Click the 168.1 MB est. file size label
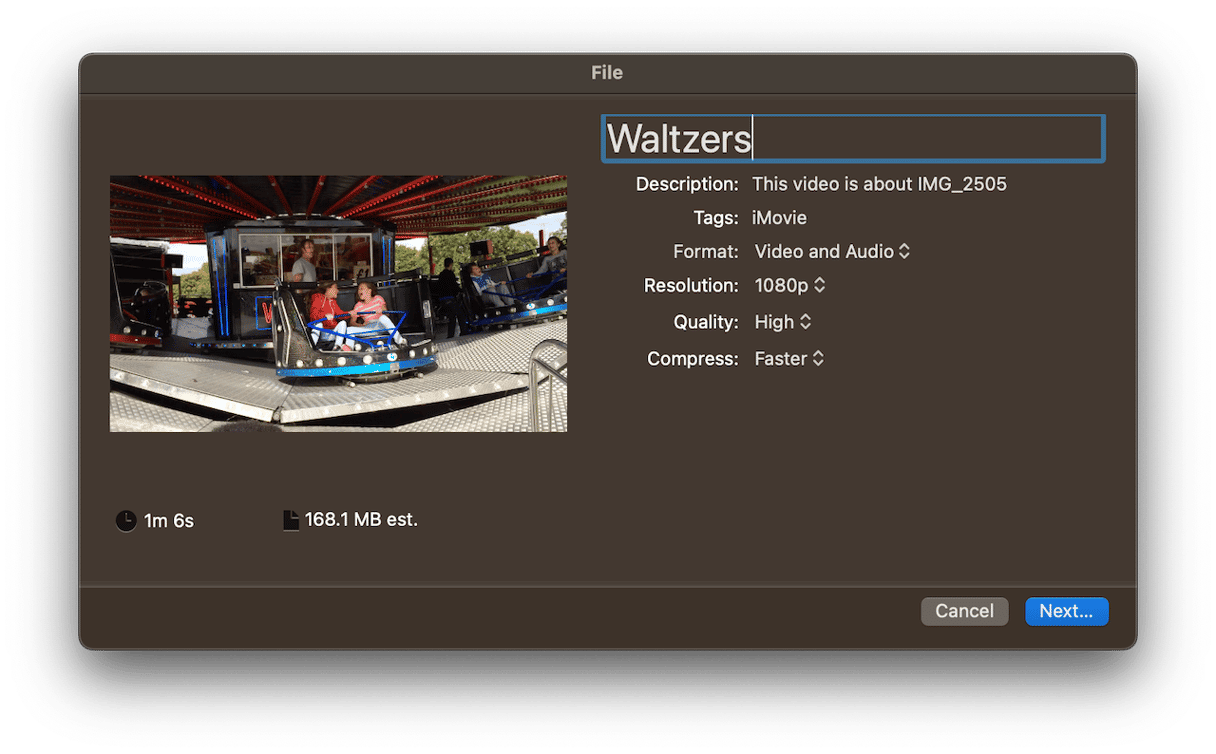The image size is (1216, 754). click(361, 520)
